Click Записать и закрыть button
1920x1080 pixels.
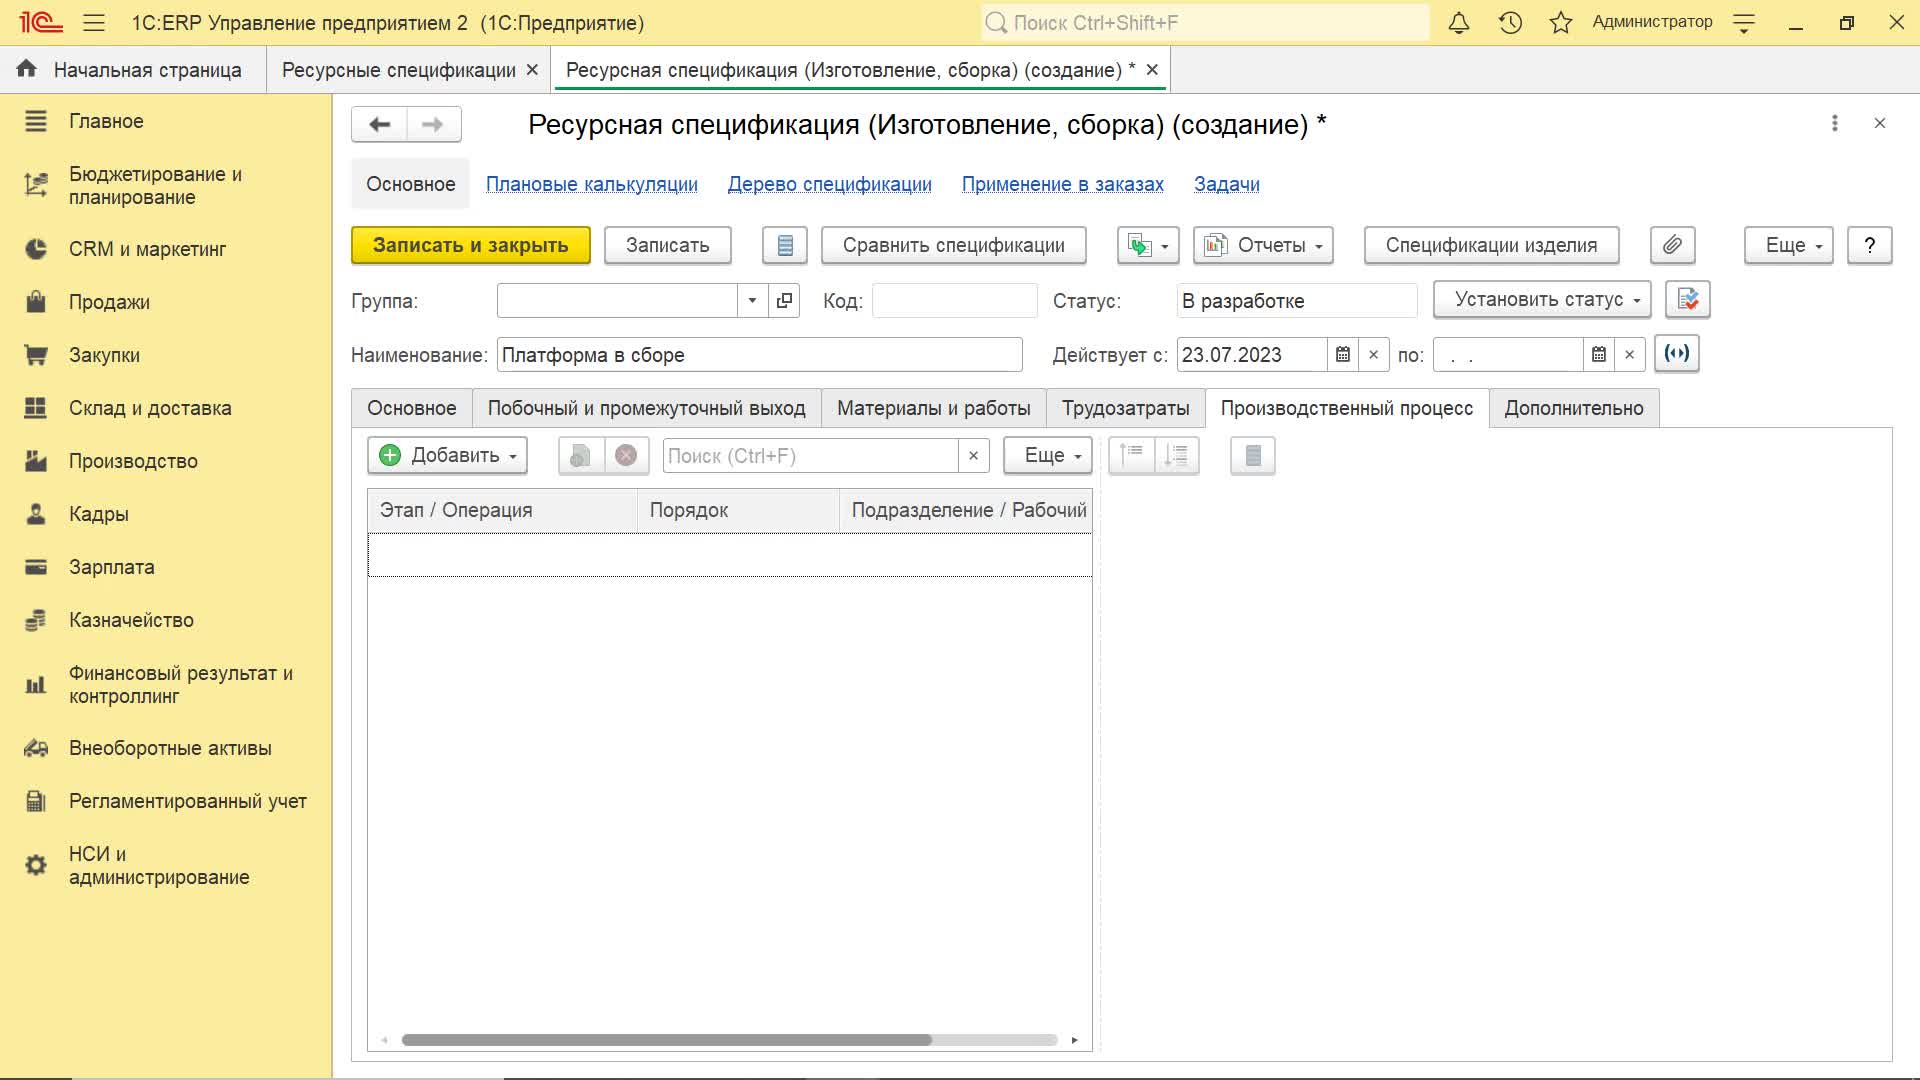pos(470,245)
